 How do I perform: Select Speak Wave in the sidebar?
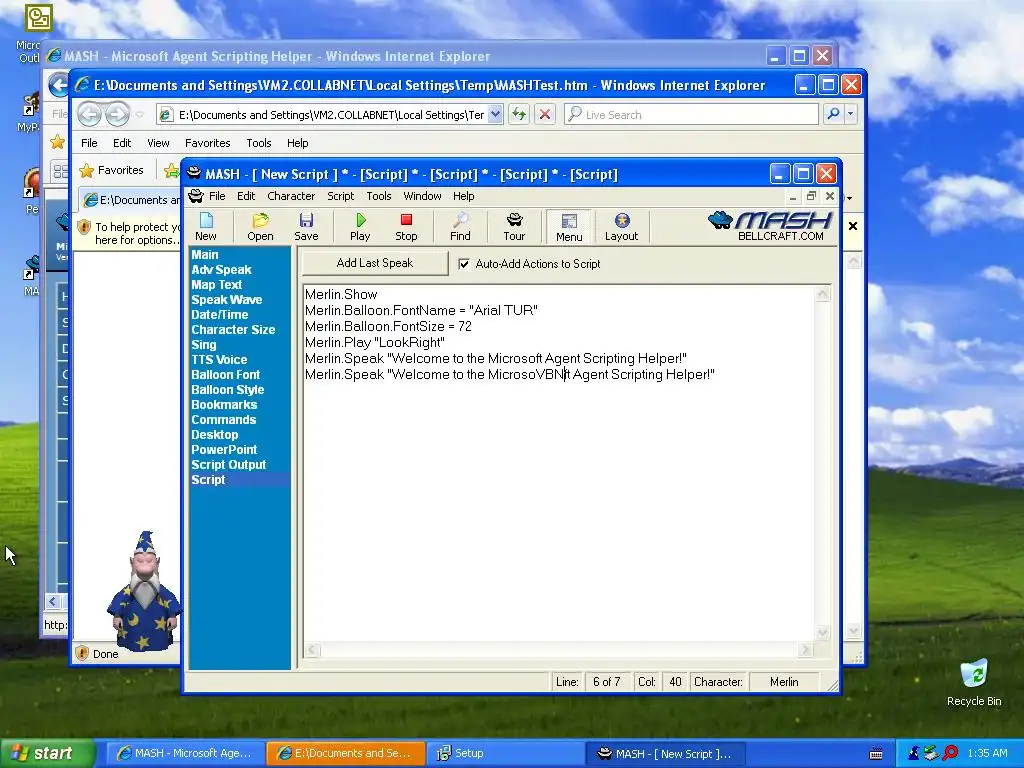click(x=226, y=300)
